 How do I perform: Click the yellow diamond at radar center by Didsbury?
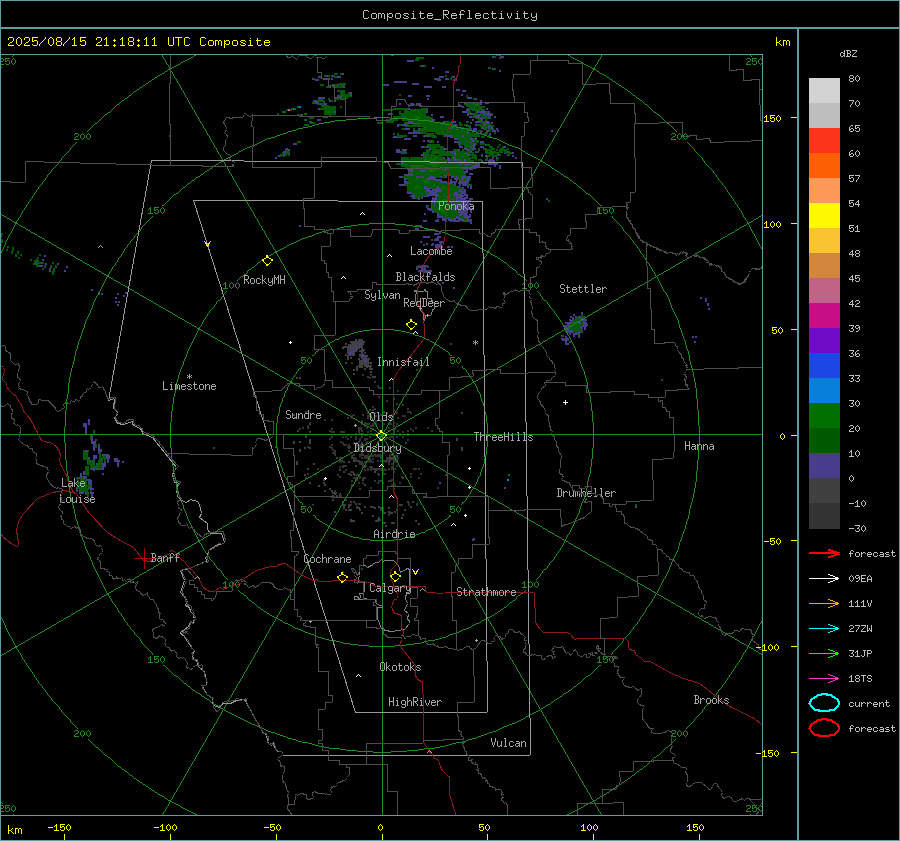(381, 436)
